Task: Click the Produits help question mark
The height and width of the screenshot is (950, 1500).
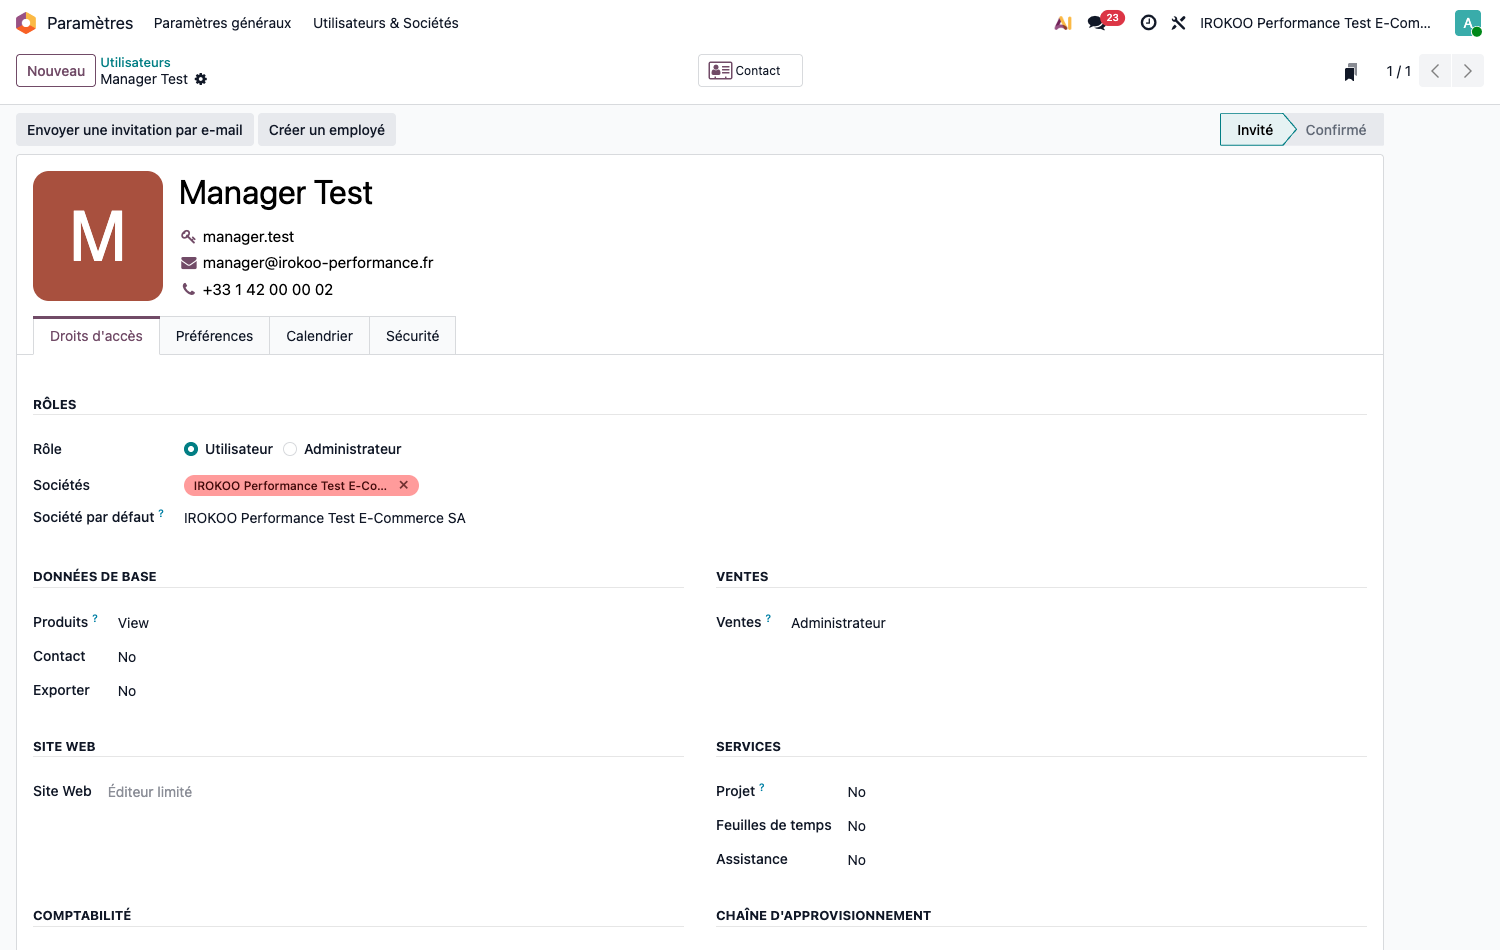Action: point(95,618)
